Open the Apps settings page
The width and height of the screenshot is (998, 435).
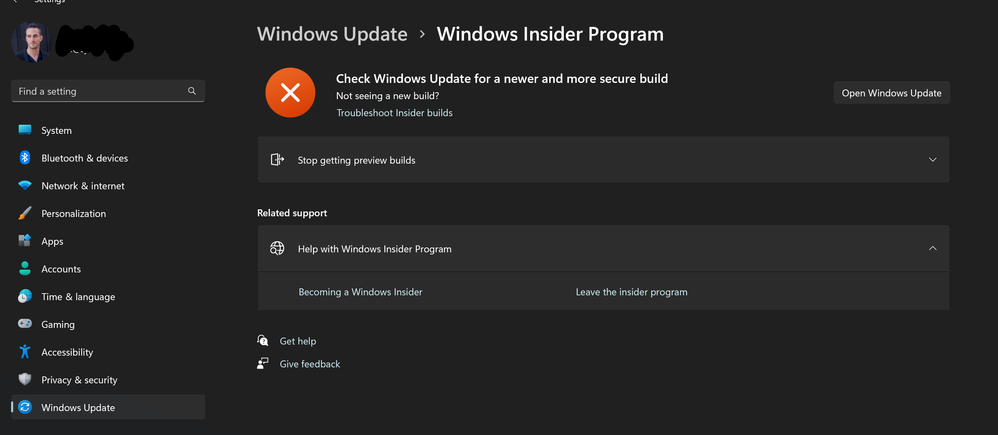[x=52, y=241]
